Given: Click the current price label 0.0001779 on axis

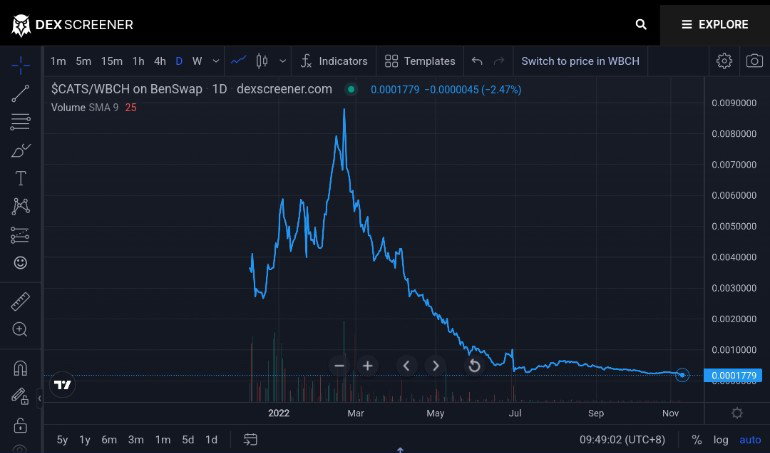Looking at the screenshot, I should click(733, 375).
